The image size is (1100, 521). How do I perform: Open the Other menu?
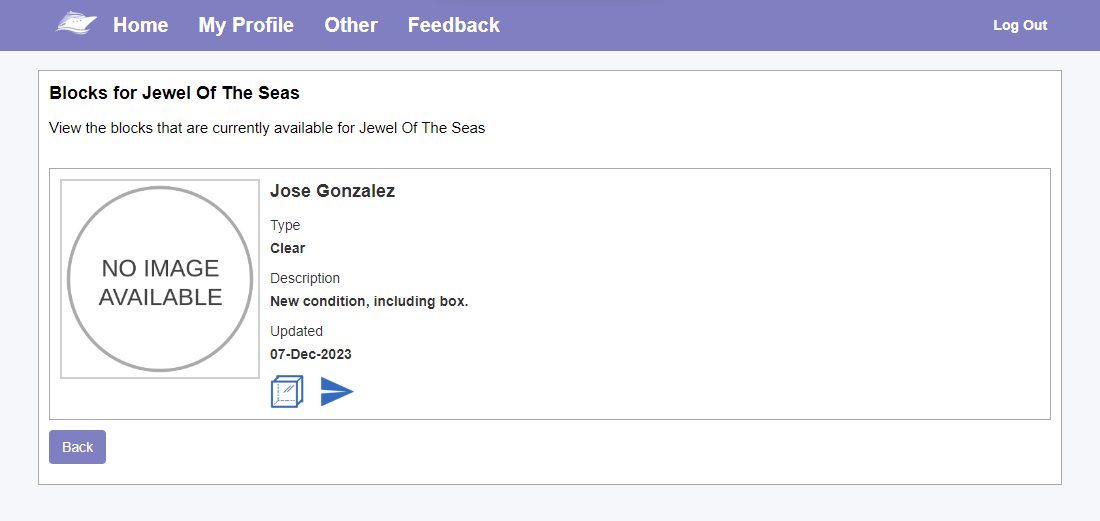[351, 25]
